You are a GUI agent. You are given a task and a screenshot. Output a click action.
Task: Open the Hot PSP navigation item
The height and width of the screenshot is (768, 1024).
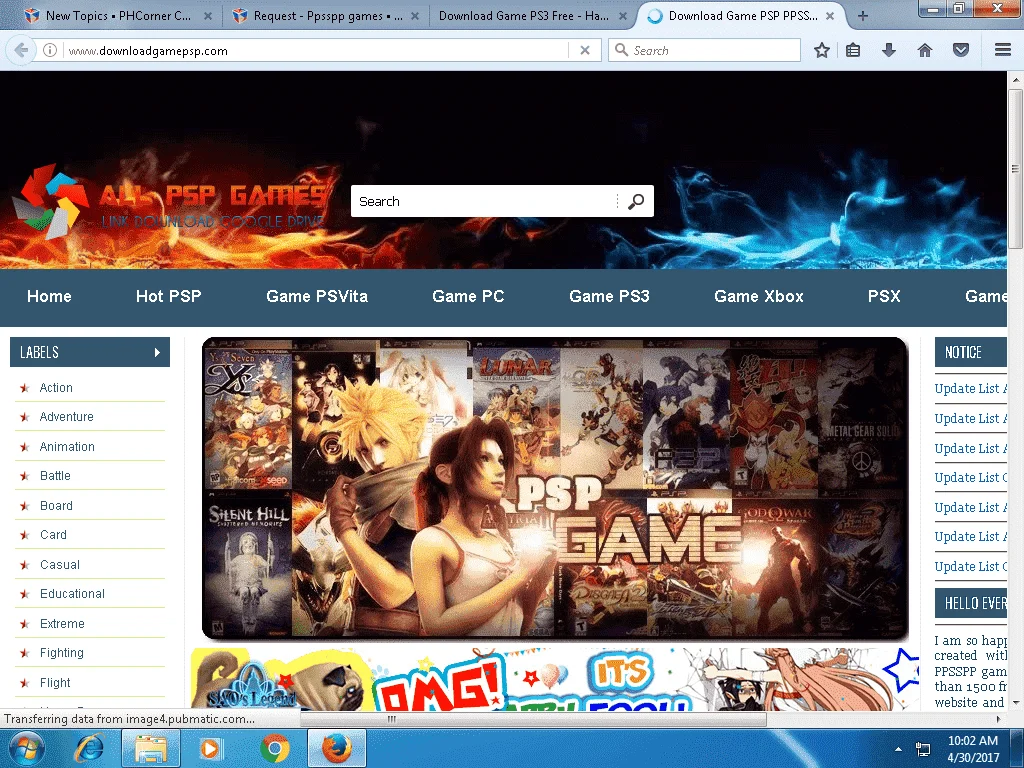(x=168, y=296)
